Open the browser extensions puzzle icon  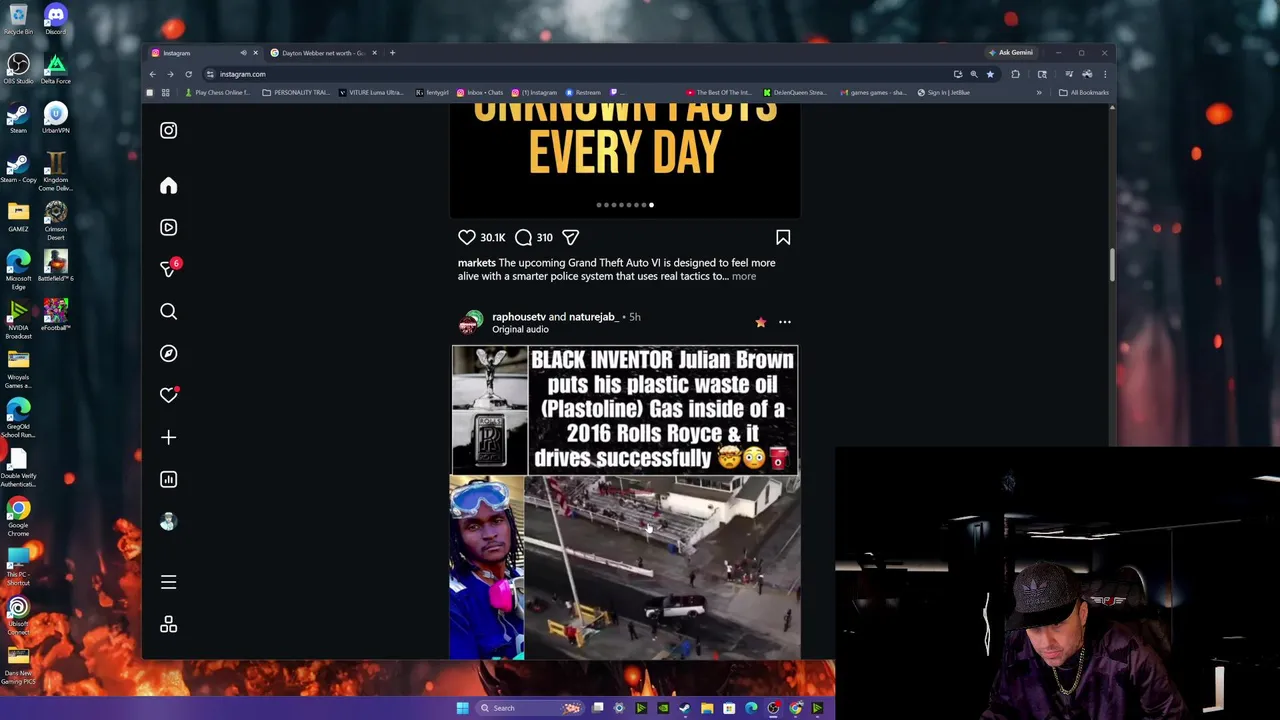pyautogui.click(x=1015, y=74)
